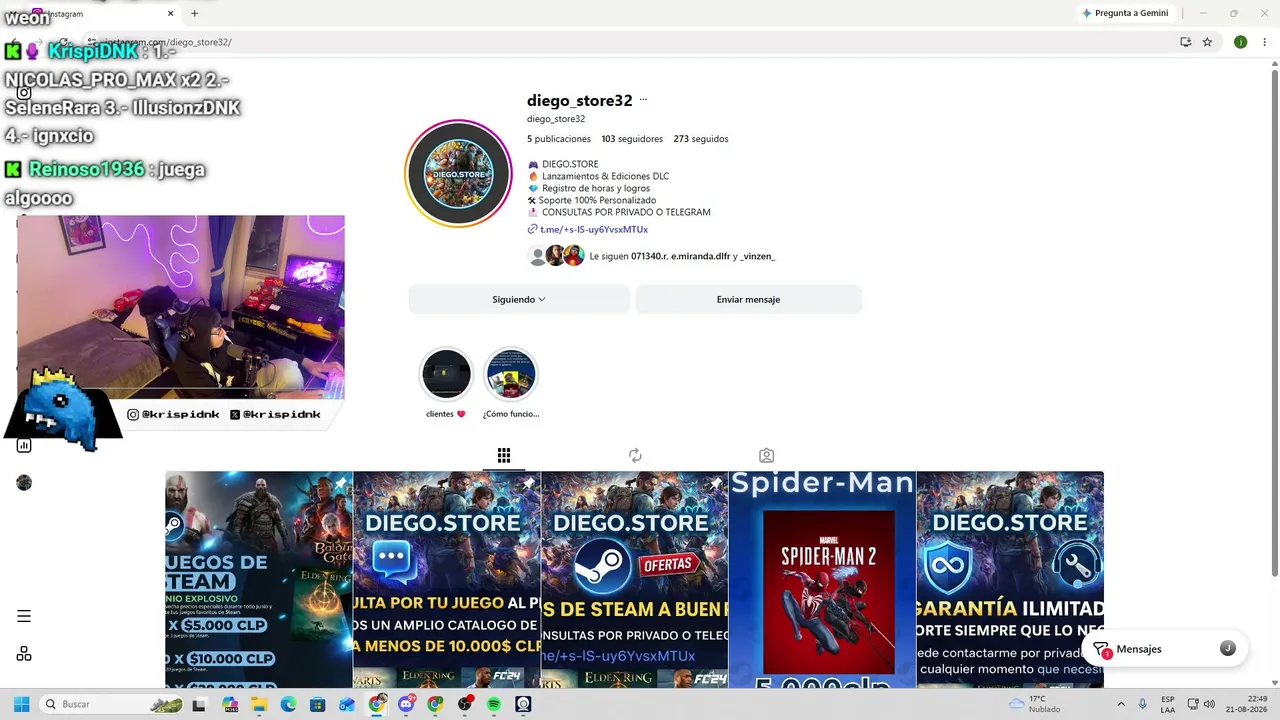The height and width of the screenshot is (720, 1280).
Task: Open Microsoft Edge from the taskbar
Action: [288, 704]
